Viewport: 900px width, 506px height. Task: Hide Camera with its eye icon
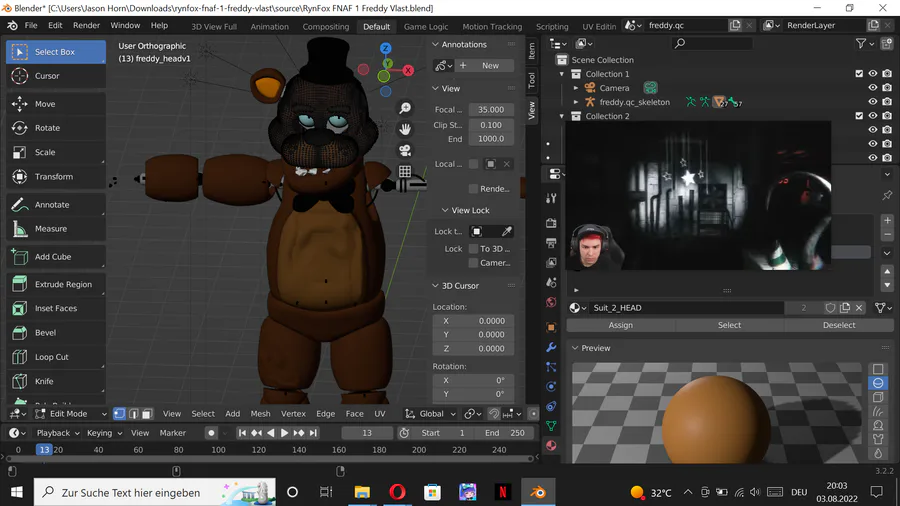point(873,88)
